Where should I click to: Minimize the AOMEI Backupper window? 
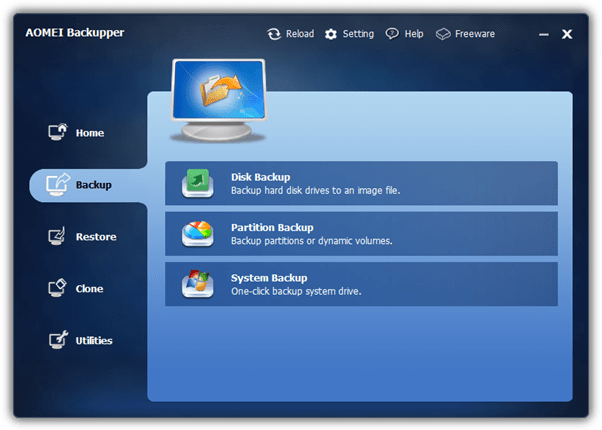coord(544,35)
